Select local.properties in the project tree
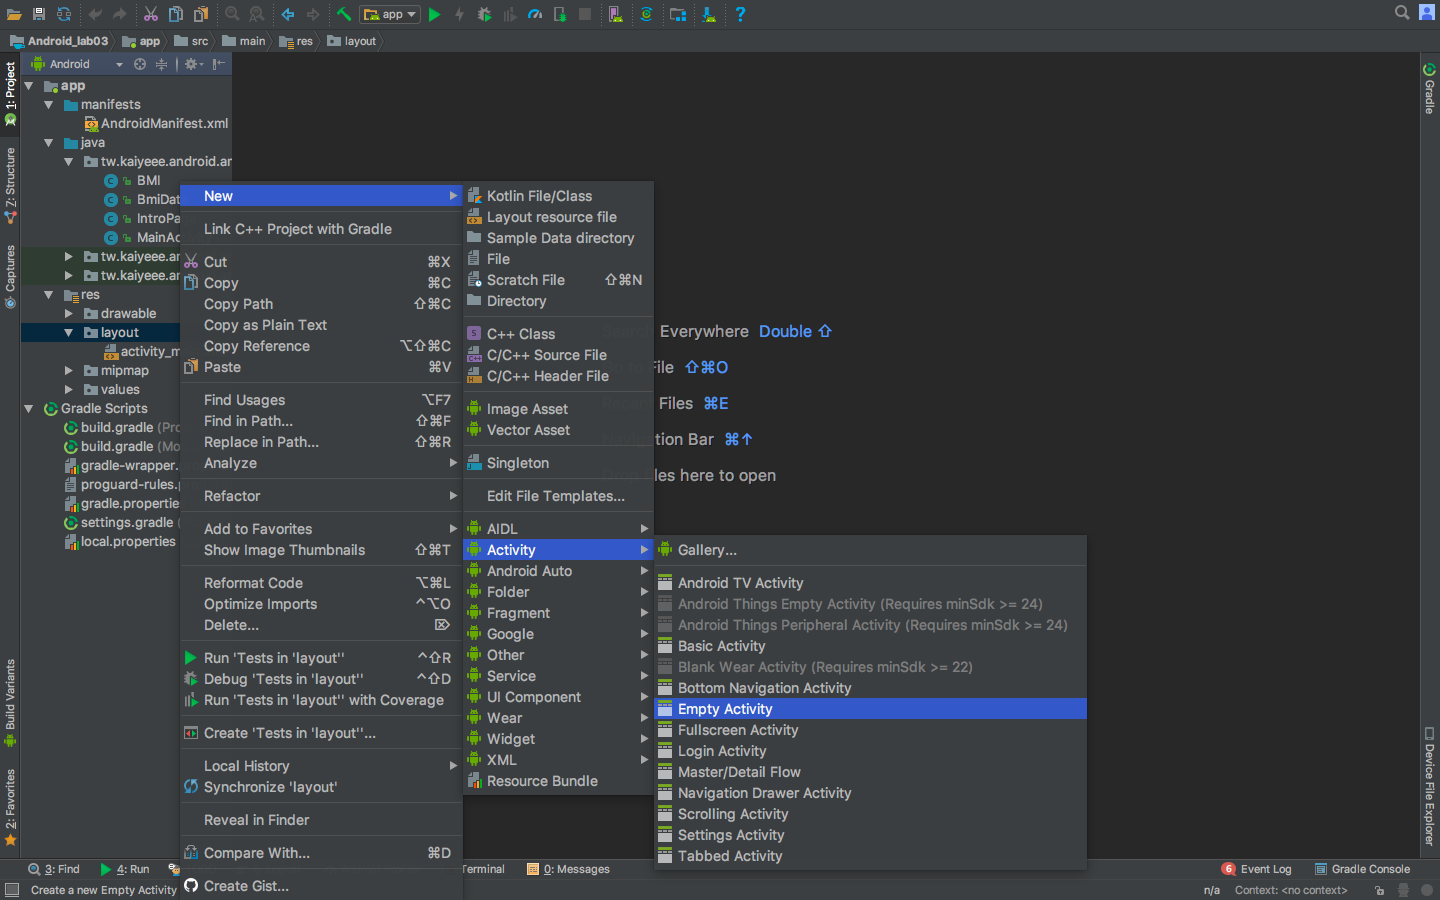Viewport: 1440px width, 900px height. 120,542
